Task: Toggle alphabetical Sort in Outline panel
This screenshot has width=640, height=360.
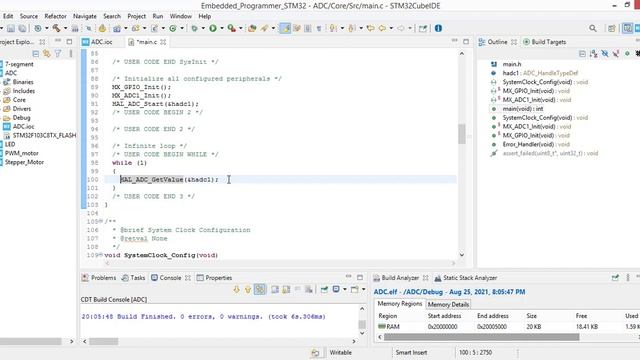Action: click(593, 54)
